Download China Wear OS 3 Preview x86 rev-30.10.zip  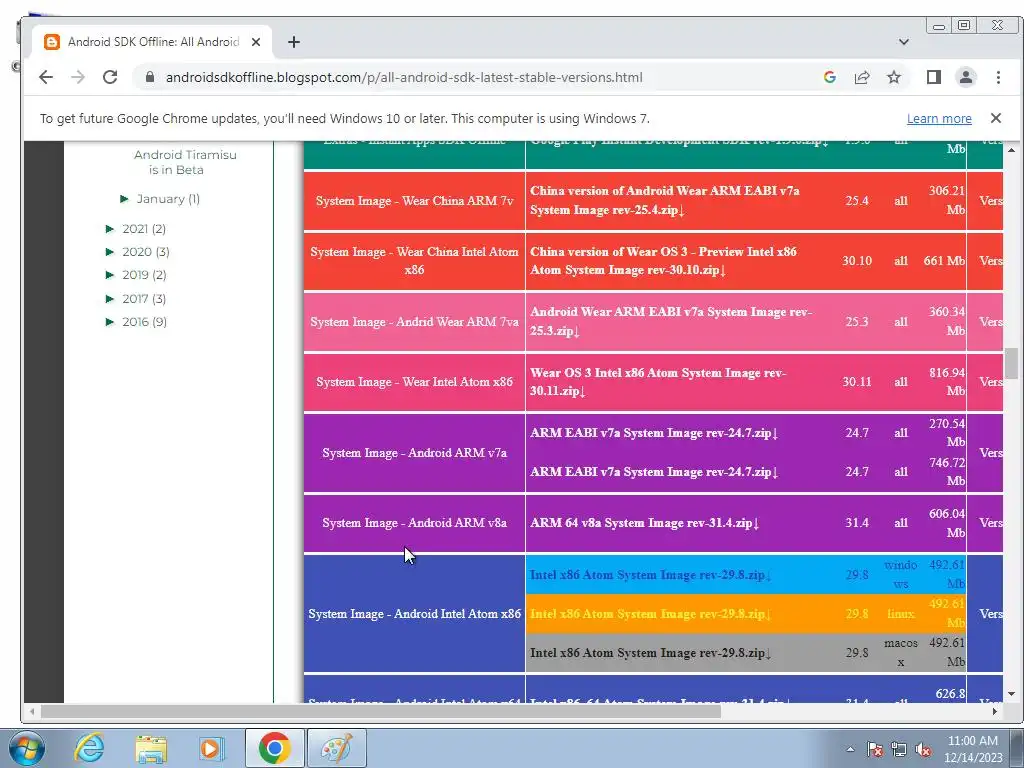[664, 261]
